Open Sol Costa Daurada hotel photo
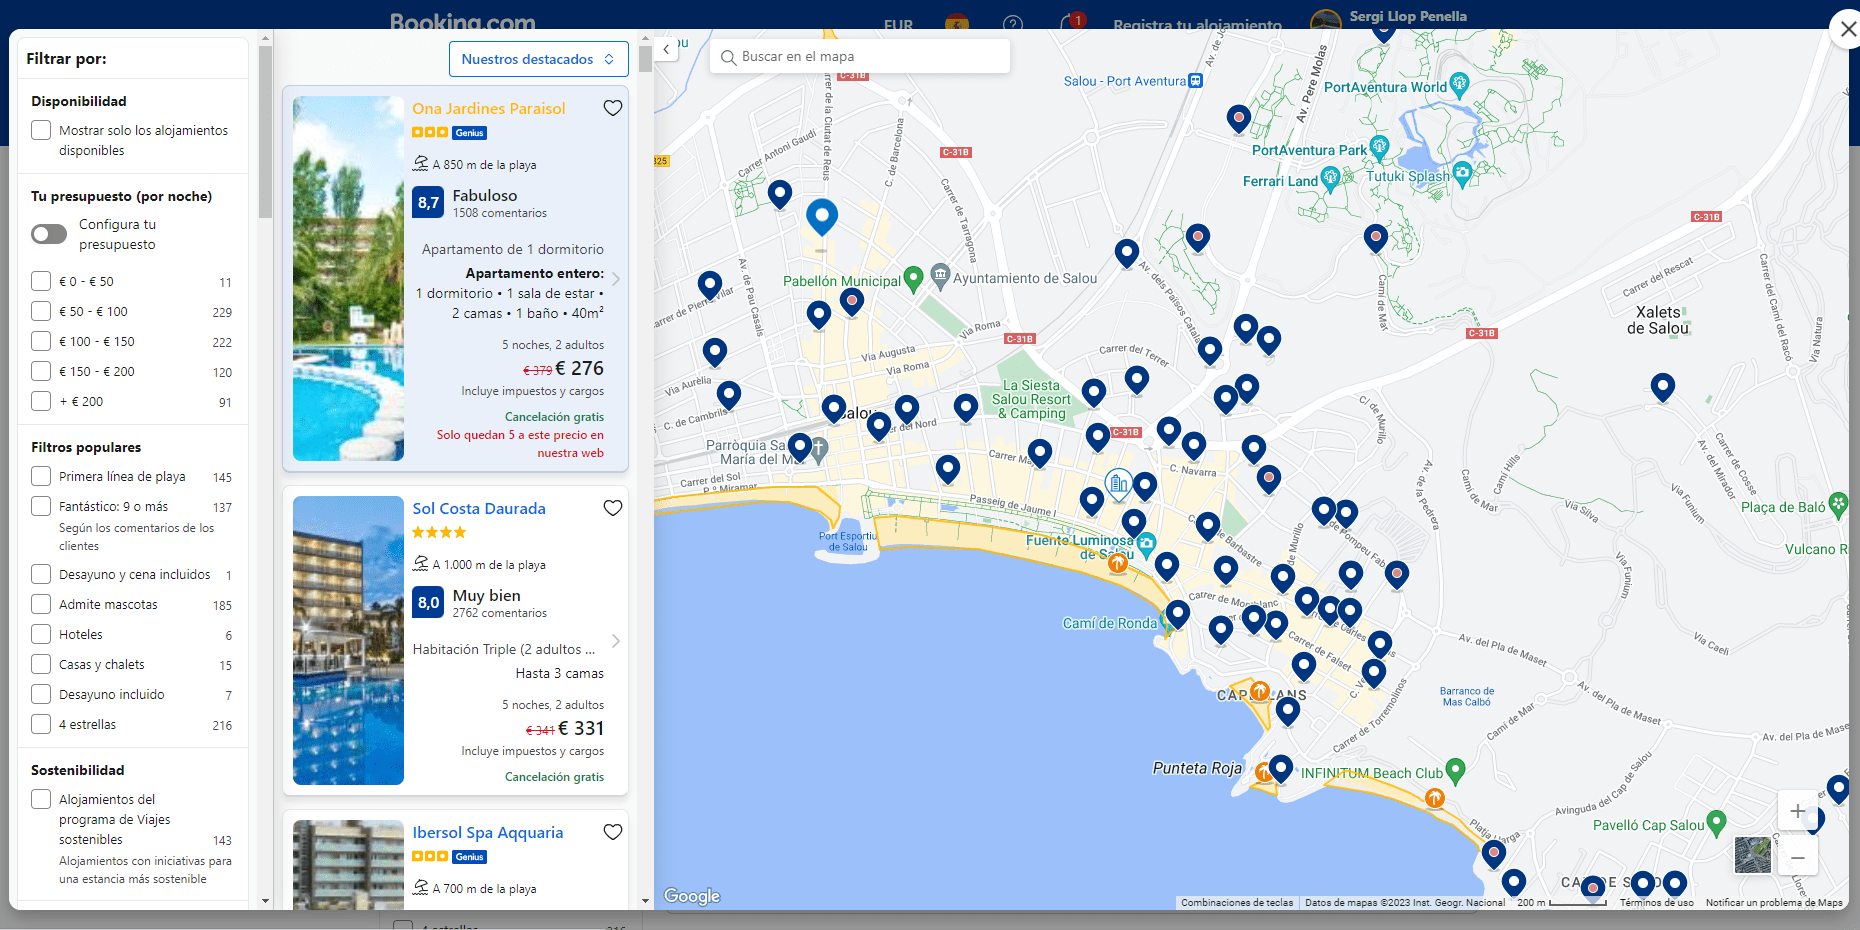Image resolution: width=1860 pixels, height=930 pixels. coord(348,640)
